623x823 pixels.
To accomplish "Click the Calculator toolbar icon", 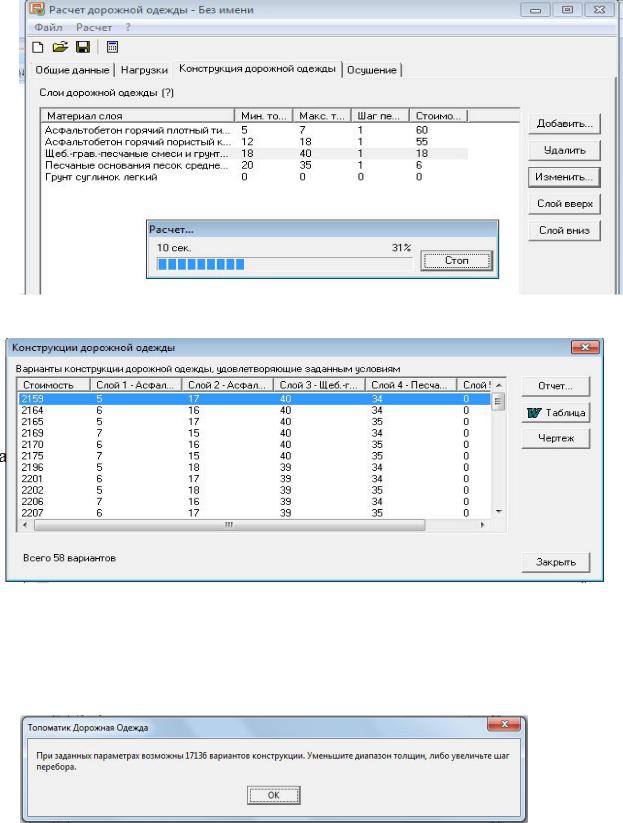I will click(112, 47).
